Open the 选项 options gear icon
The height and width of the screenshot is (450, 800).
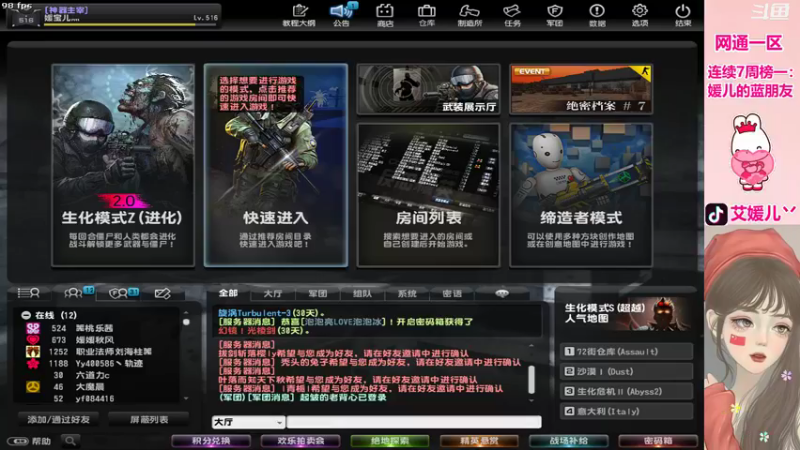[x=640, y=15]
